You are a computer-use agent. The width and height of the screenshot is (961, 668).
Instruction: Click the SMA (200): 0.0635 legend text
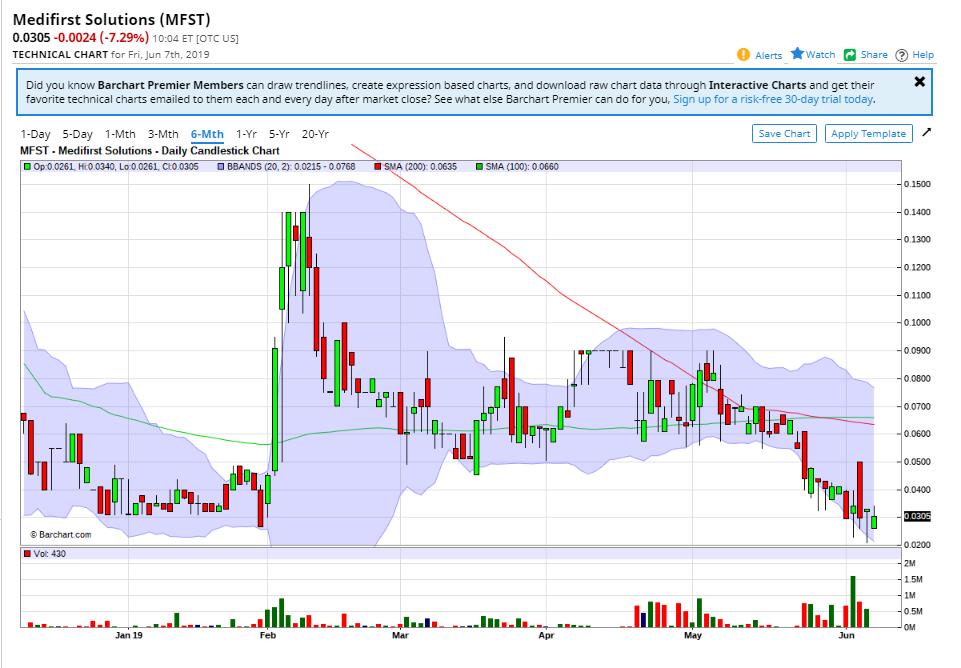(420, 167)
